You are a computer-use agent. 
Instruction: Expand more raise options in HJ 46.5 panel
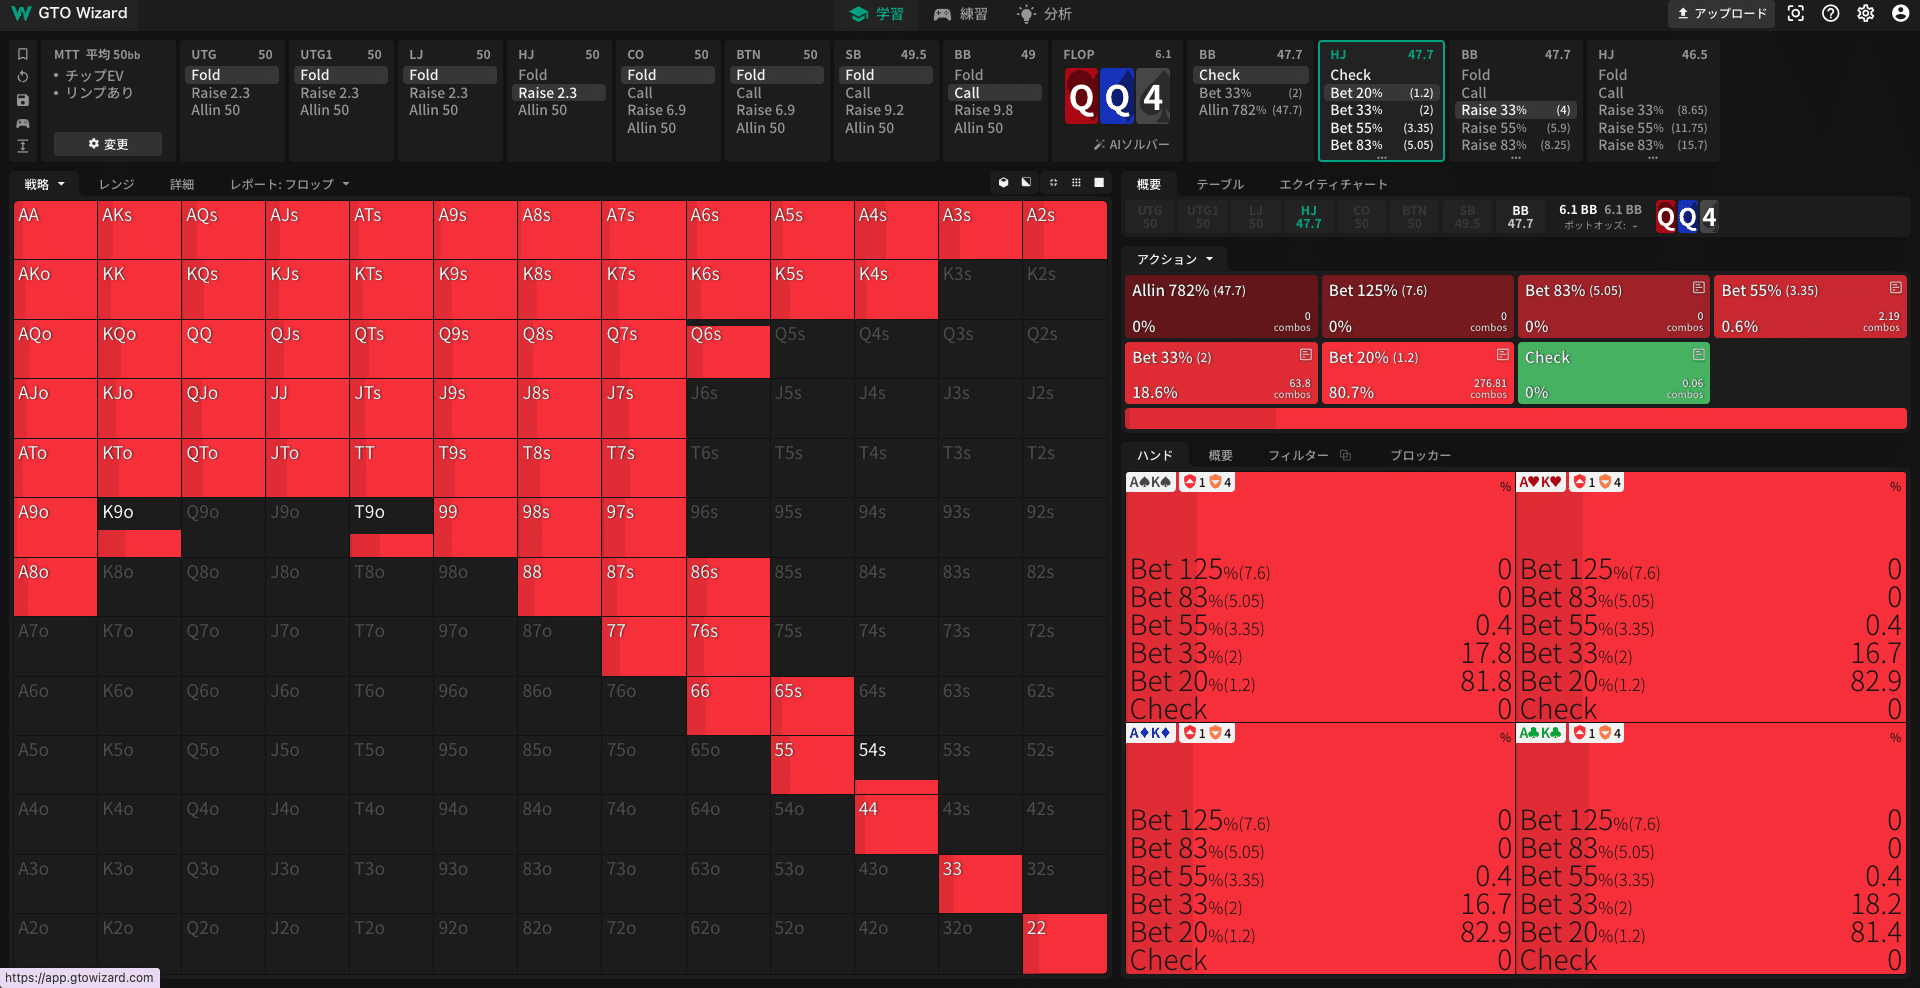(1653, 157)
